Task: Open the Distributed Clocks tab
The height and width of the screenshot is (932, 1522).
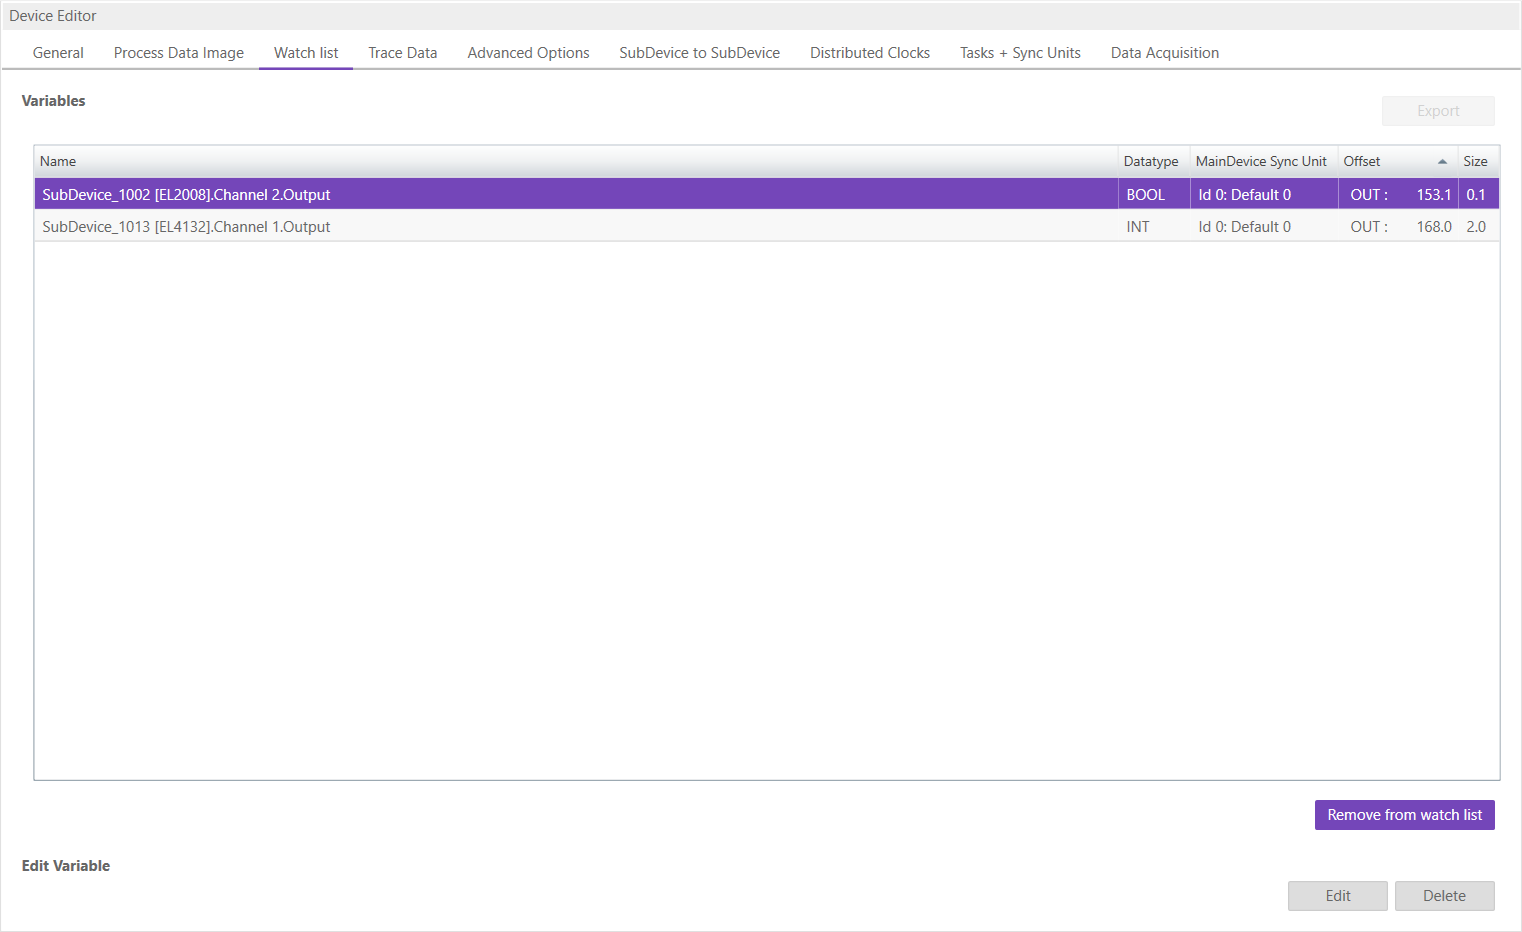Action: pyautogui.click(x=869, y=52)
